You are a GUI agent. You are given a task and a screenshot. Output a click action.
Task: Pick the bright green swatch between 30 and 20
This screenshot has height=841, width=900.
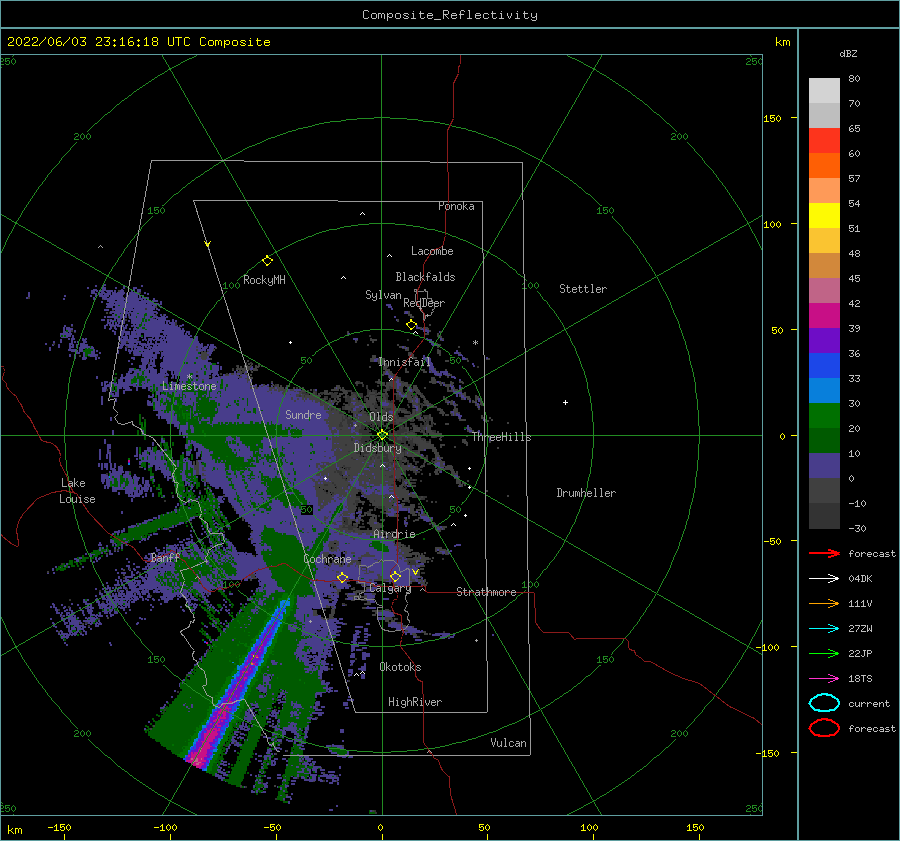click(x=824, y=416)
